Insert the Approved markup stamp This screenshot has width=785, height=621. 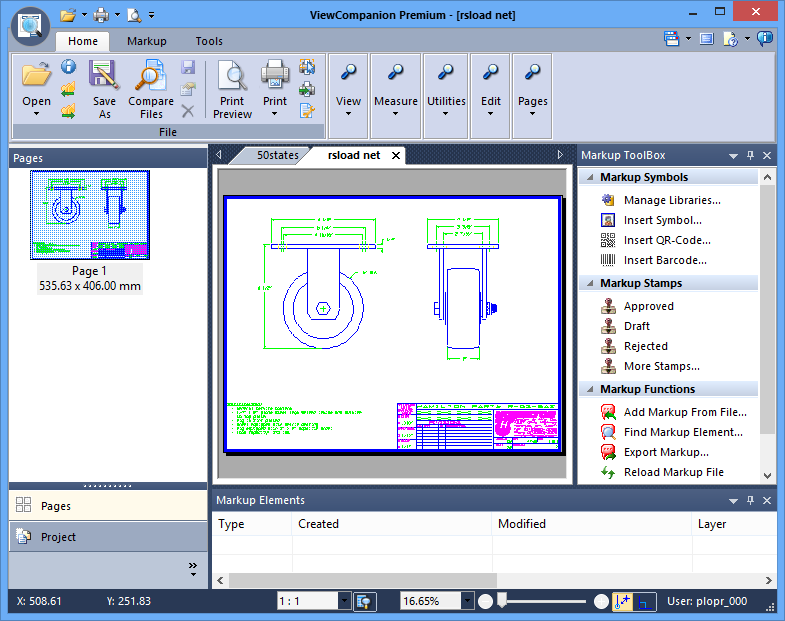click(x=648, y=306)
